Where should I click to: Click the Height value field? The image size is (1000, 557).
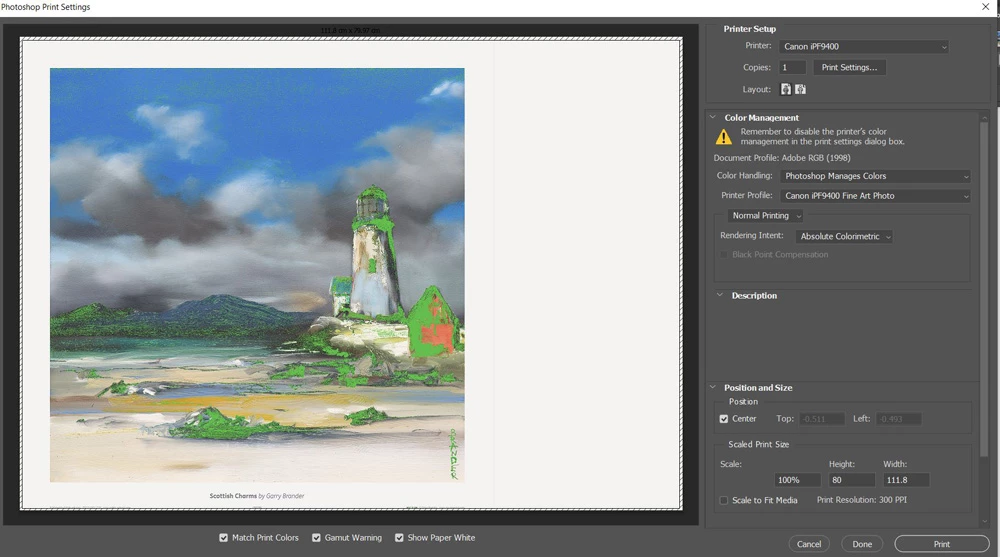click(851, 480)
